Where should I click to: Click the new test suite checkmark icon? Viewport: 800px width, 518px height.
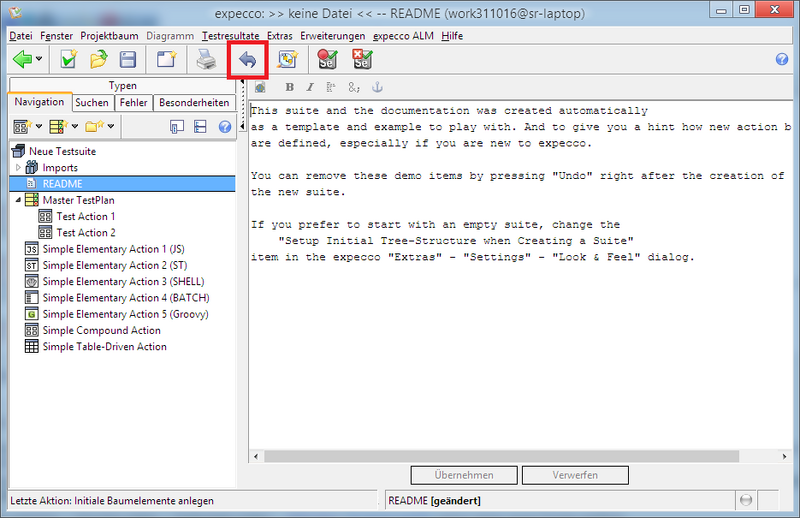(68, 60)
